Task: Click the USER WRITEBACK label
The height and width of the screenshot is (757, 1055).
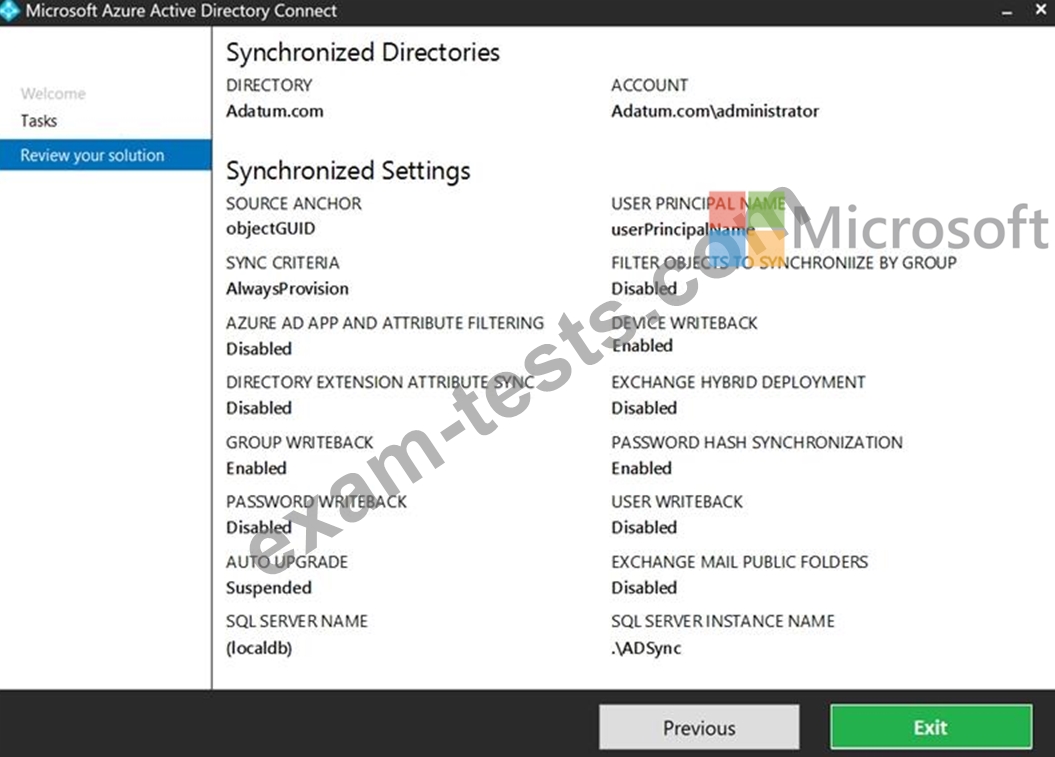Action: pos(677,502)
